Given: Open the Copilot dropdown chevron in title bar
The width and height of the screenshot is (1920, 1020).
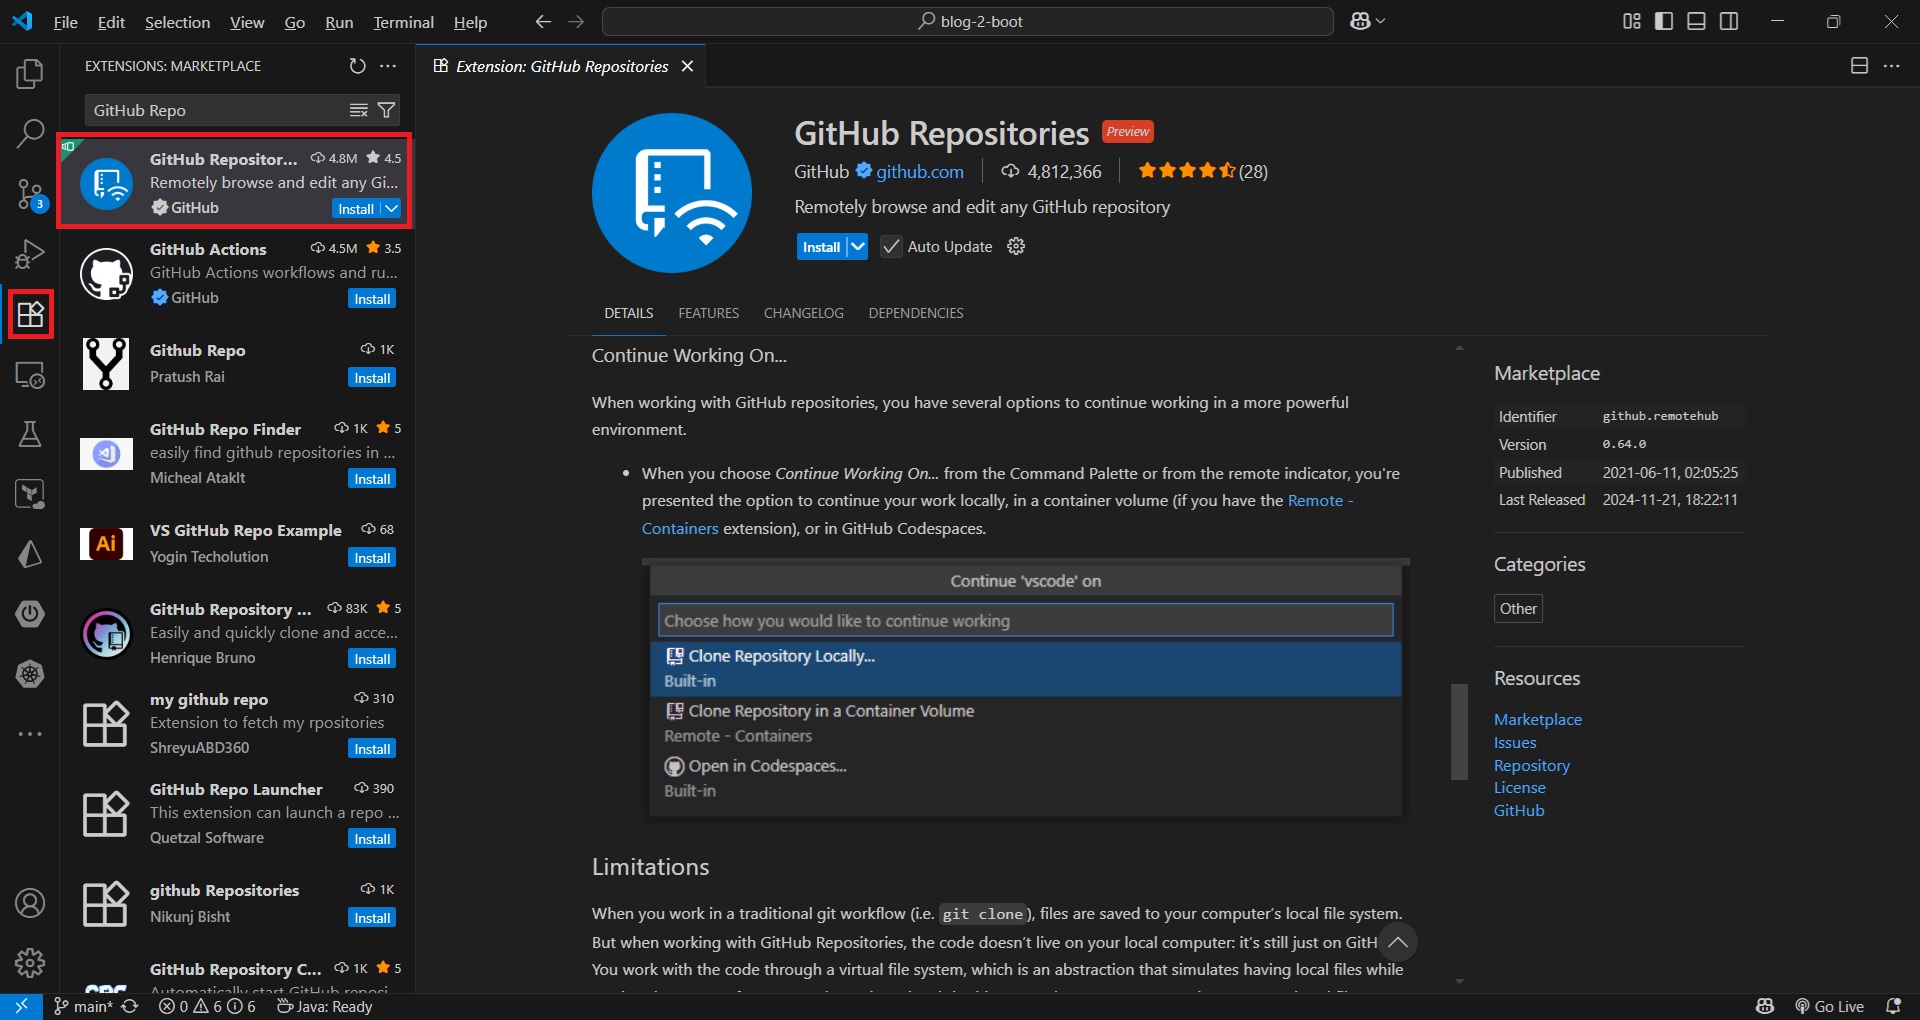Looking at the screenshot, I should coord(1381,21).
